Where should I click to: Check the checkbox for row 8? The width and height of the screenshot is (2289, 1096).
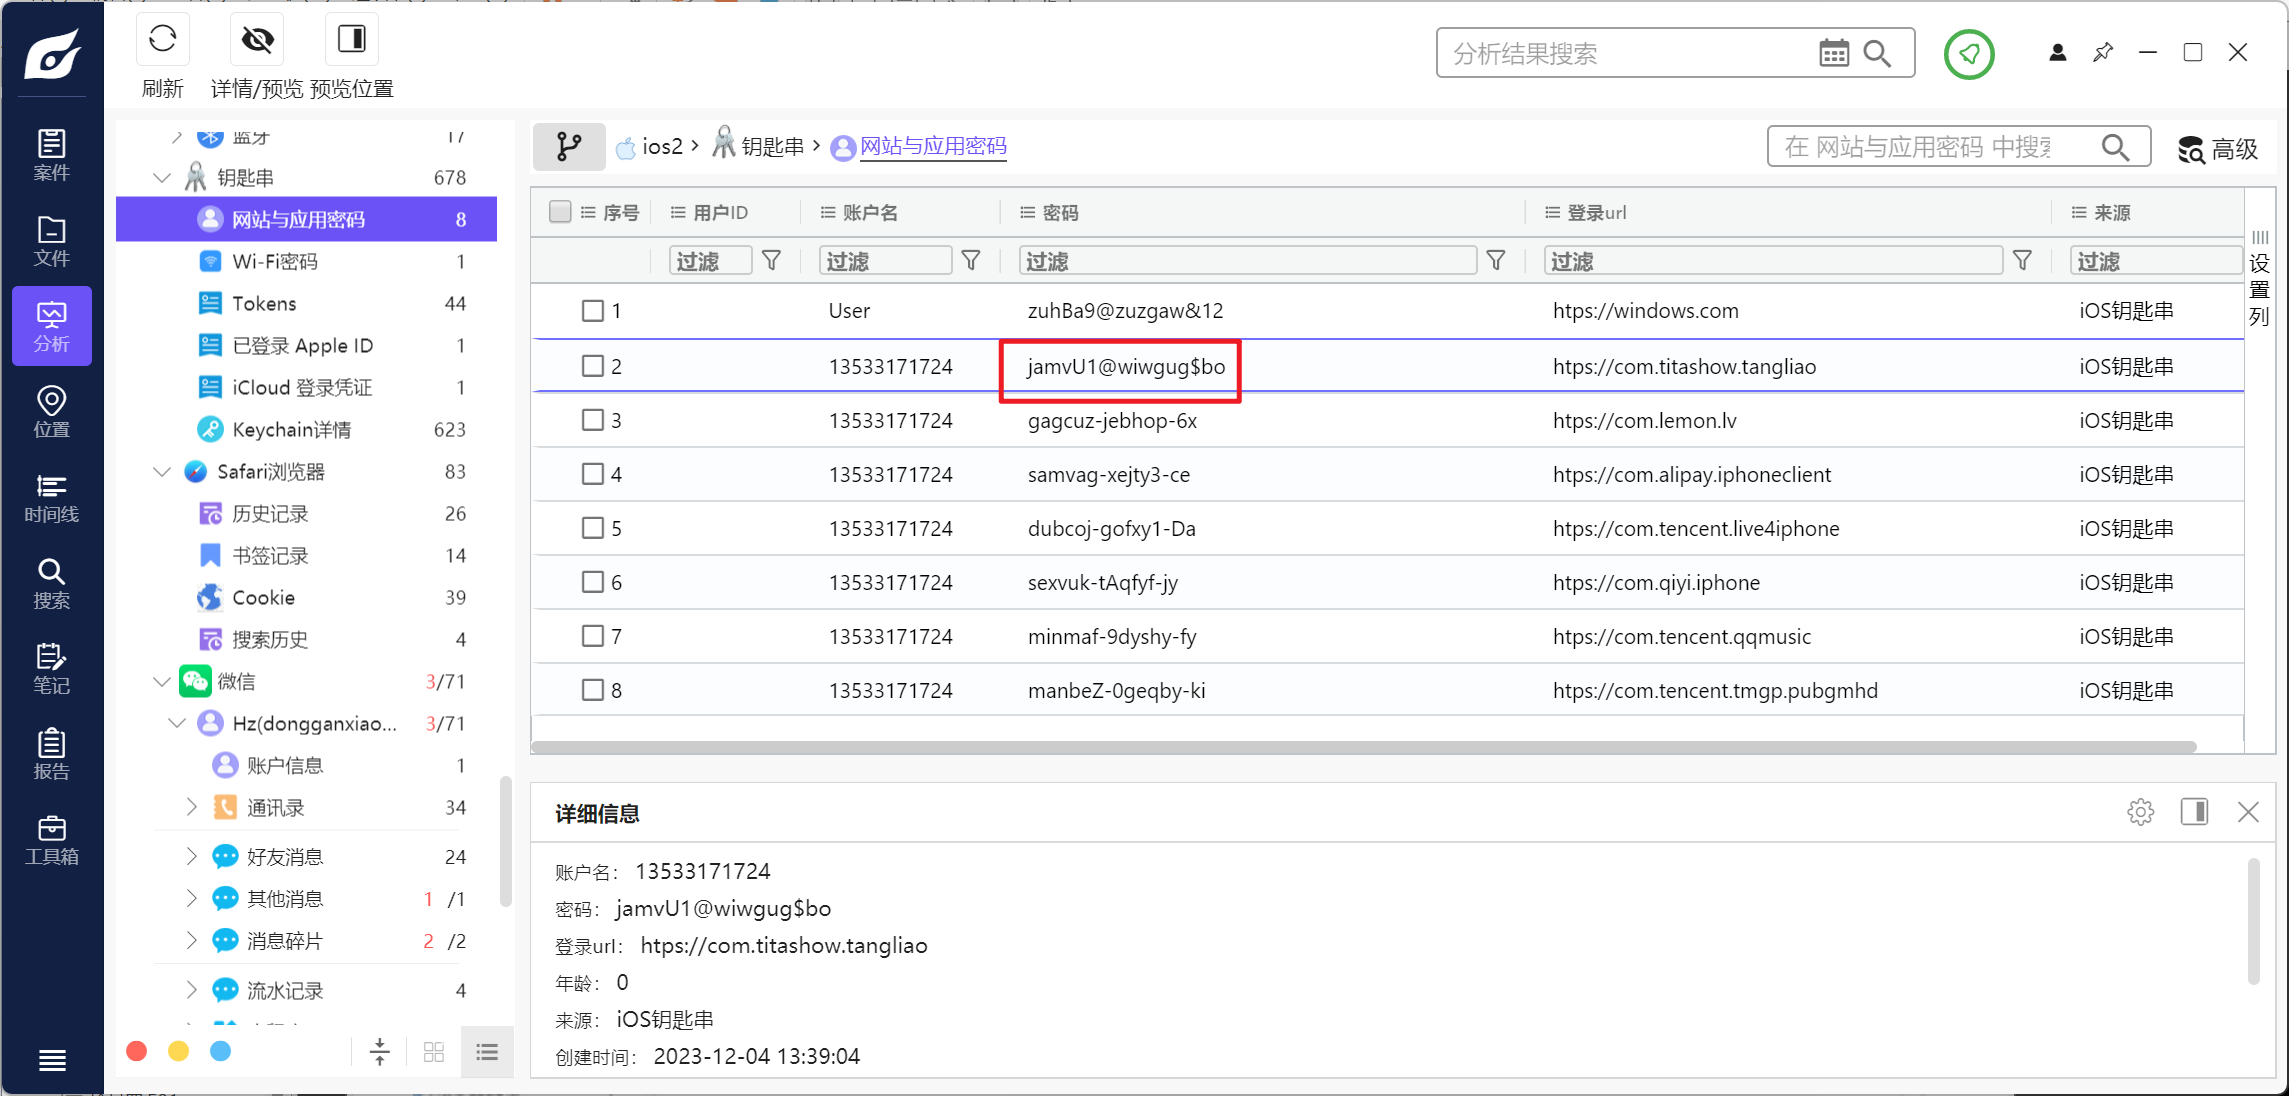[593, 690]
